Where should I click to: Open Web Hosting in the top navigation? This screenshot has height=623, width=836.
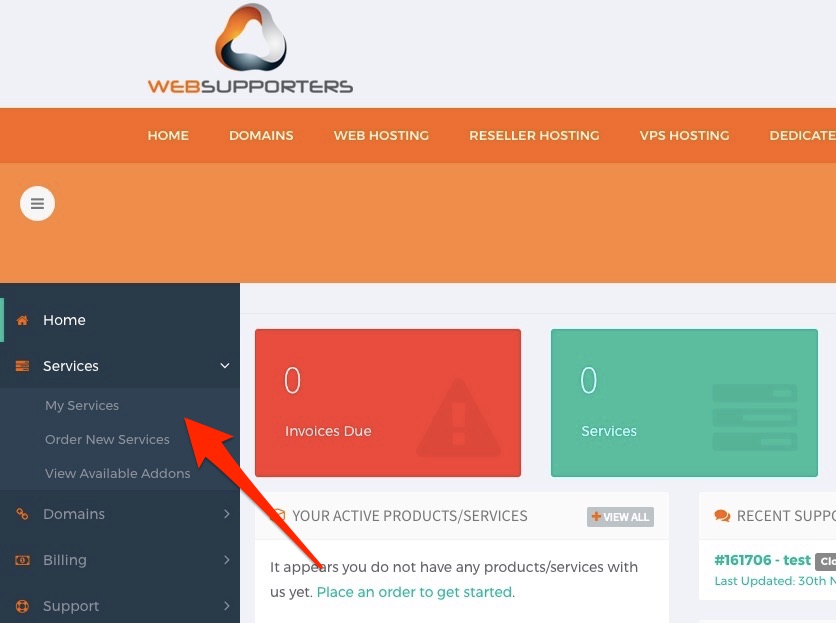(x=381, y=135)
